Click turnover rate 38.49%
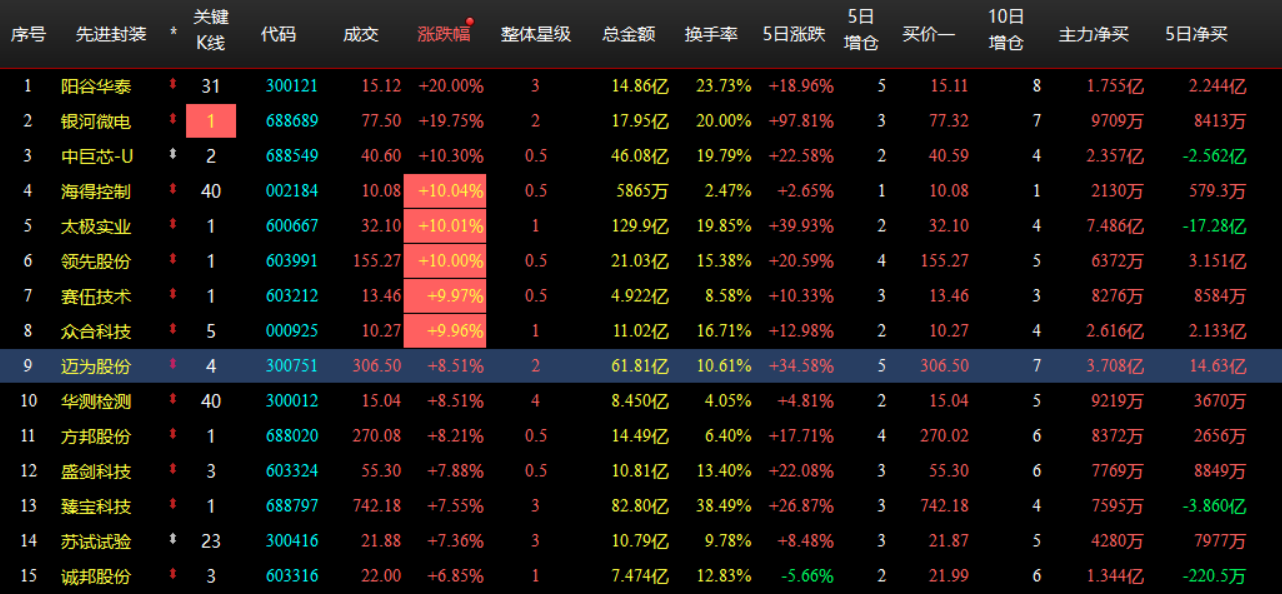This screenshot has width=1282, height=594. [x=724, y=507]
